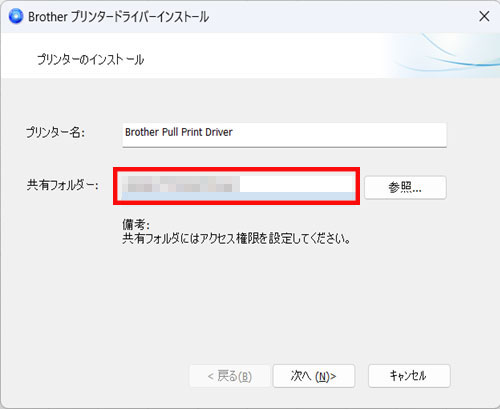This screenshot has width=500, height=410.
Task: Click the 共有フォルダー path input field
Action: [238, 186]
